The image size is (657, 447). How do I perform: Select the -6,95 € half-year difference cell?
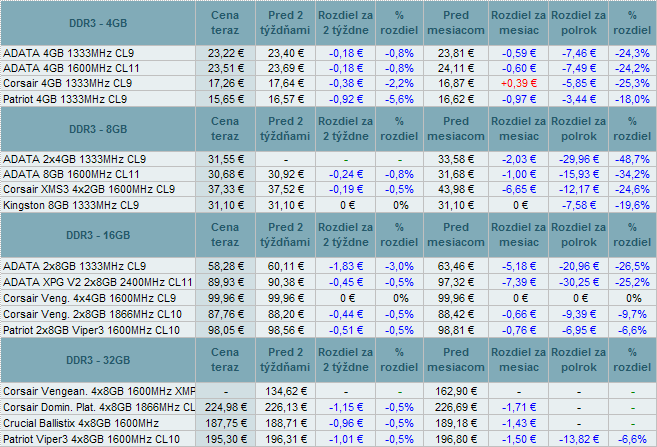click(x=579, y=330)
